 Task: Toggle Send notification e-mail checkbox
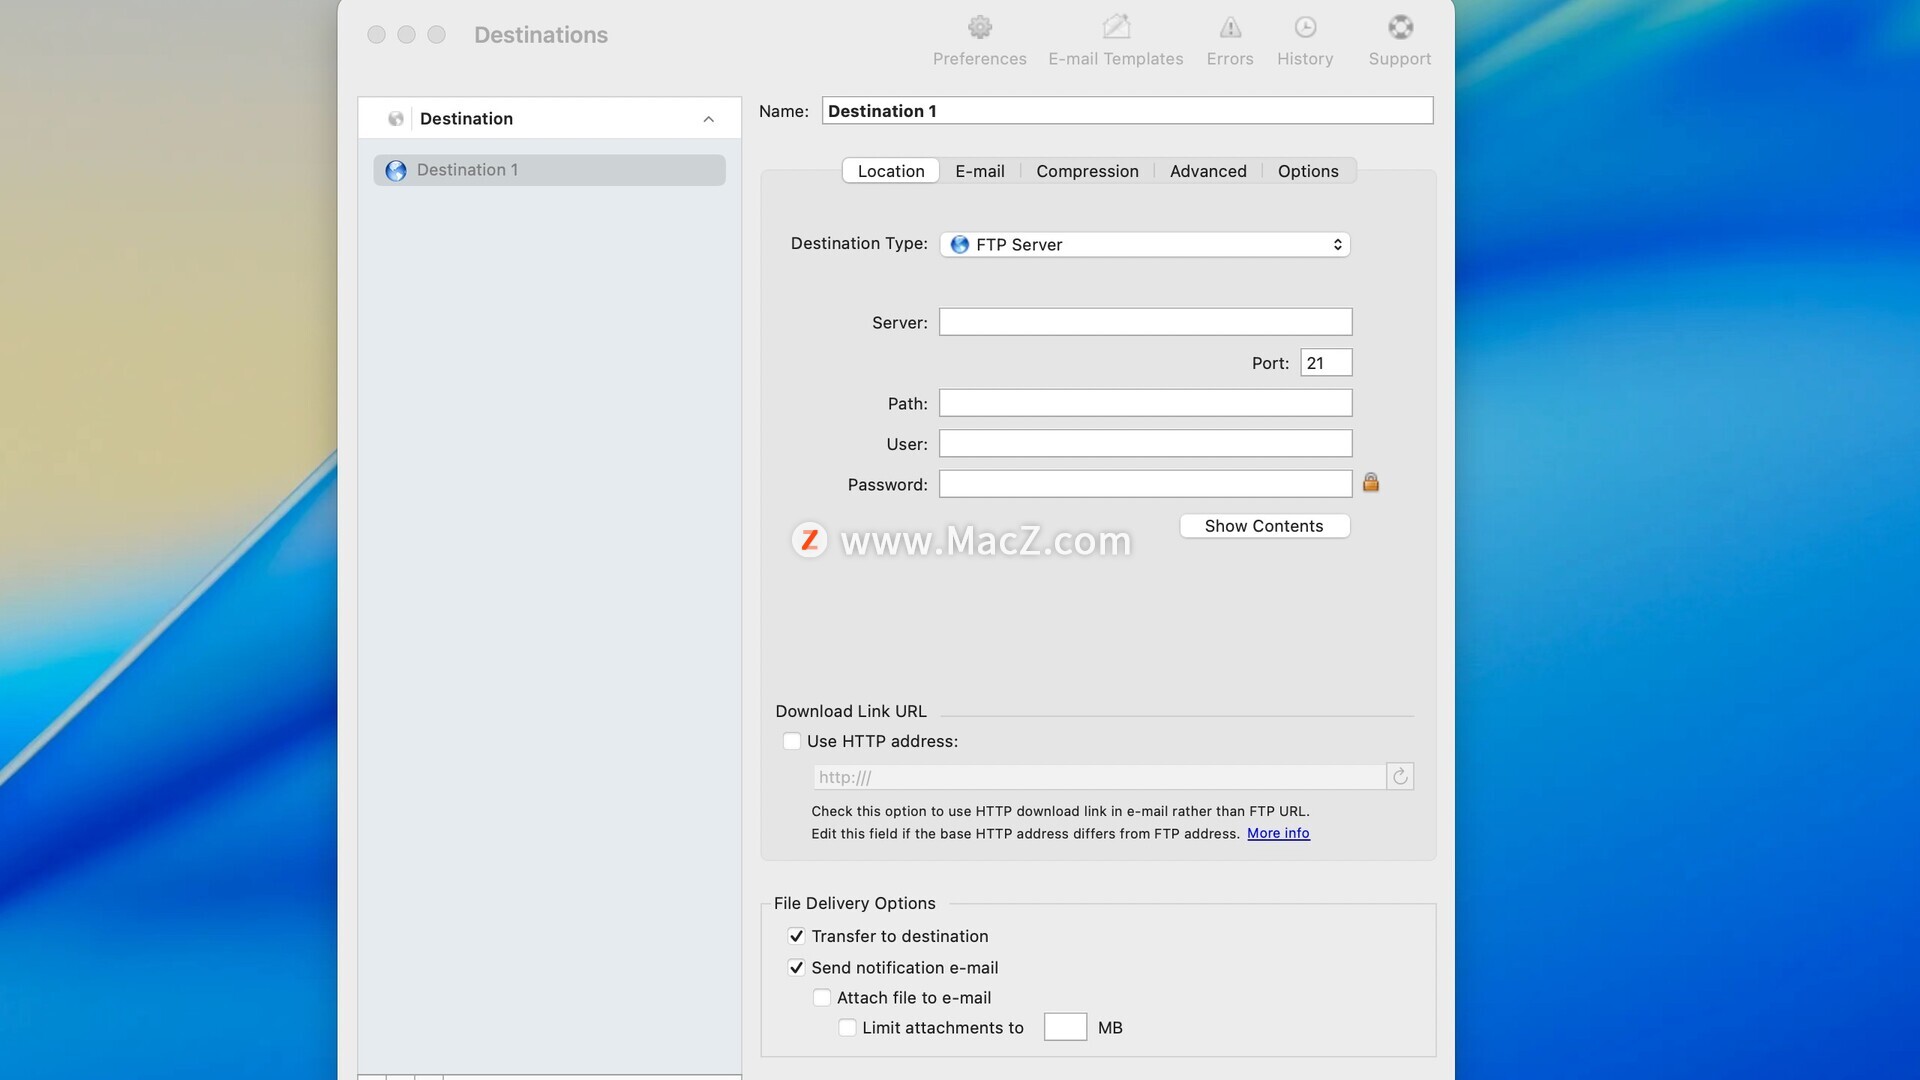click(x=796, y=968)
